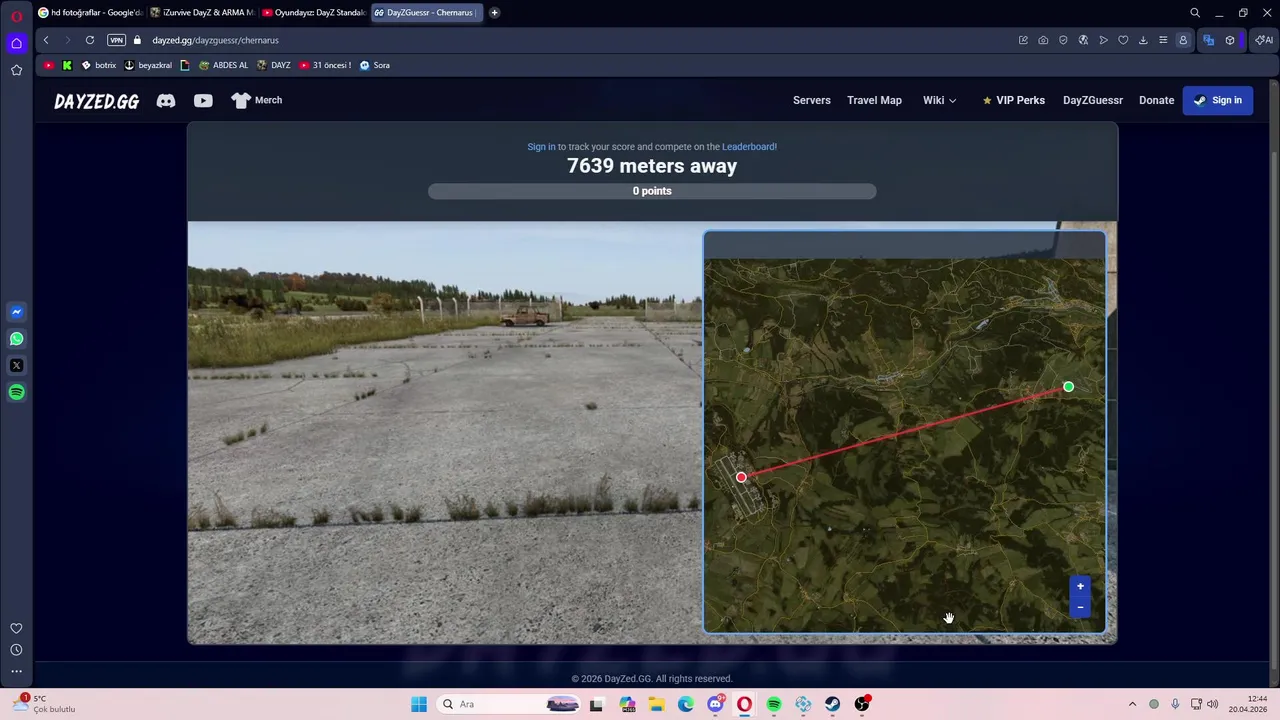Viewport: 1280px width, 720px height.
Task: Open Messenger in the Opera sidebar
Action: (x=17, y=312)
